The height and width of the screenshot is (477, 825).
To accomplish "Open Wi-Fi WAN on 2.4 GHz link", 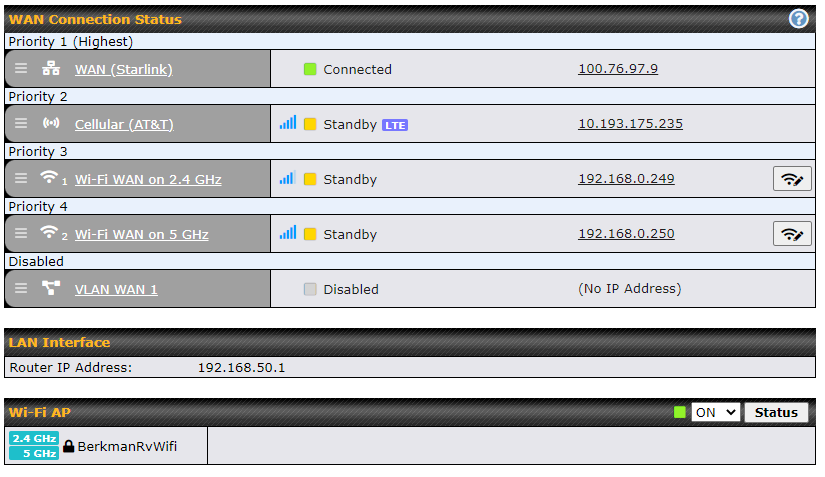I will 148,179.
